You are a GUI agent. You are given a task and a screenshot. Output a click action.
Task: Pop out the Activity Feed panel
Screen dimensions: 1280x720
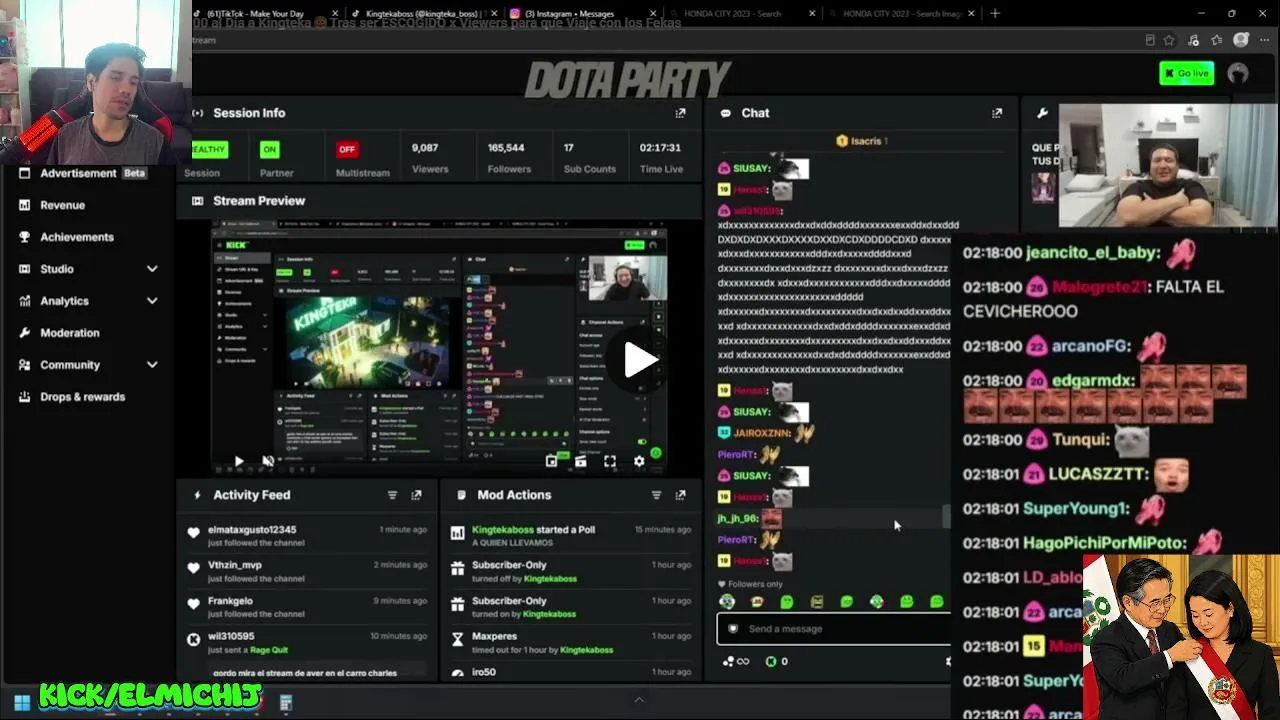416,495
